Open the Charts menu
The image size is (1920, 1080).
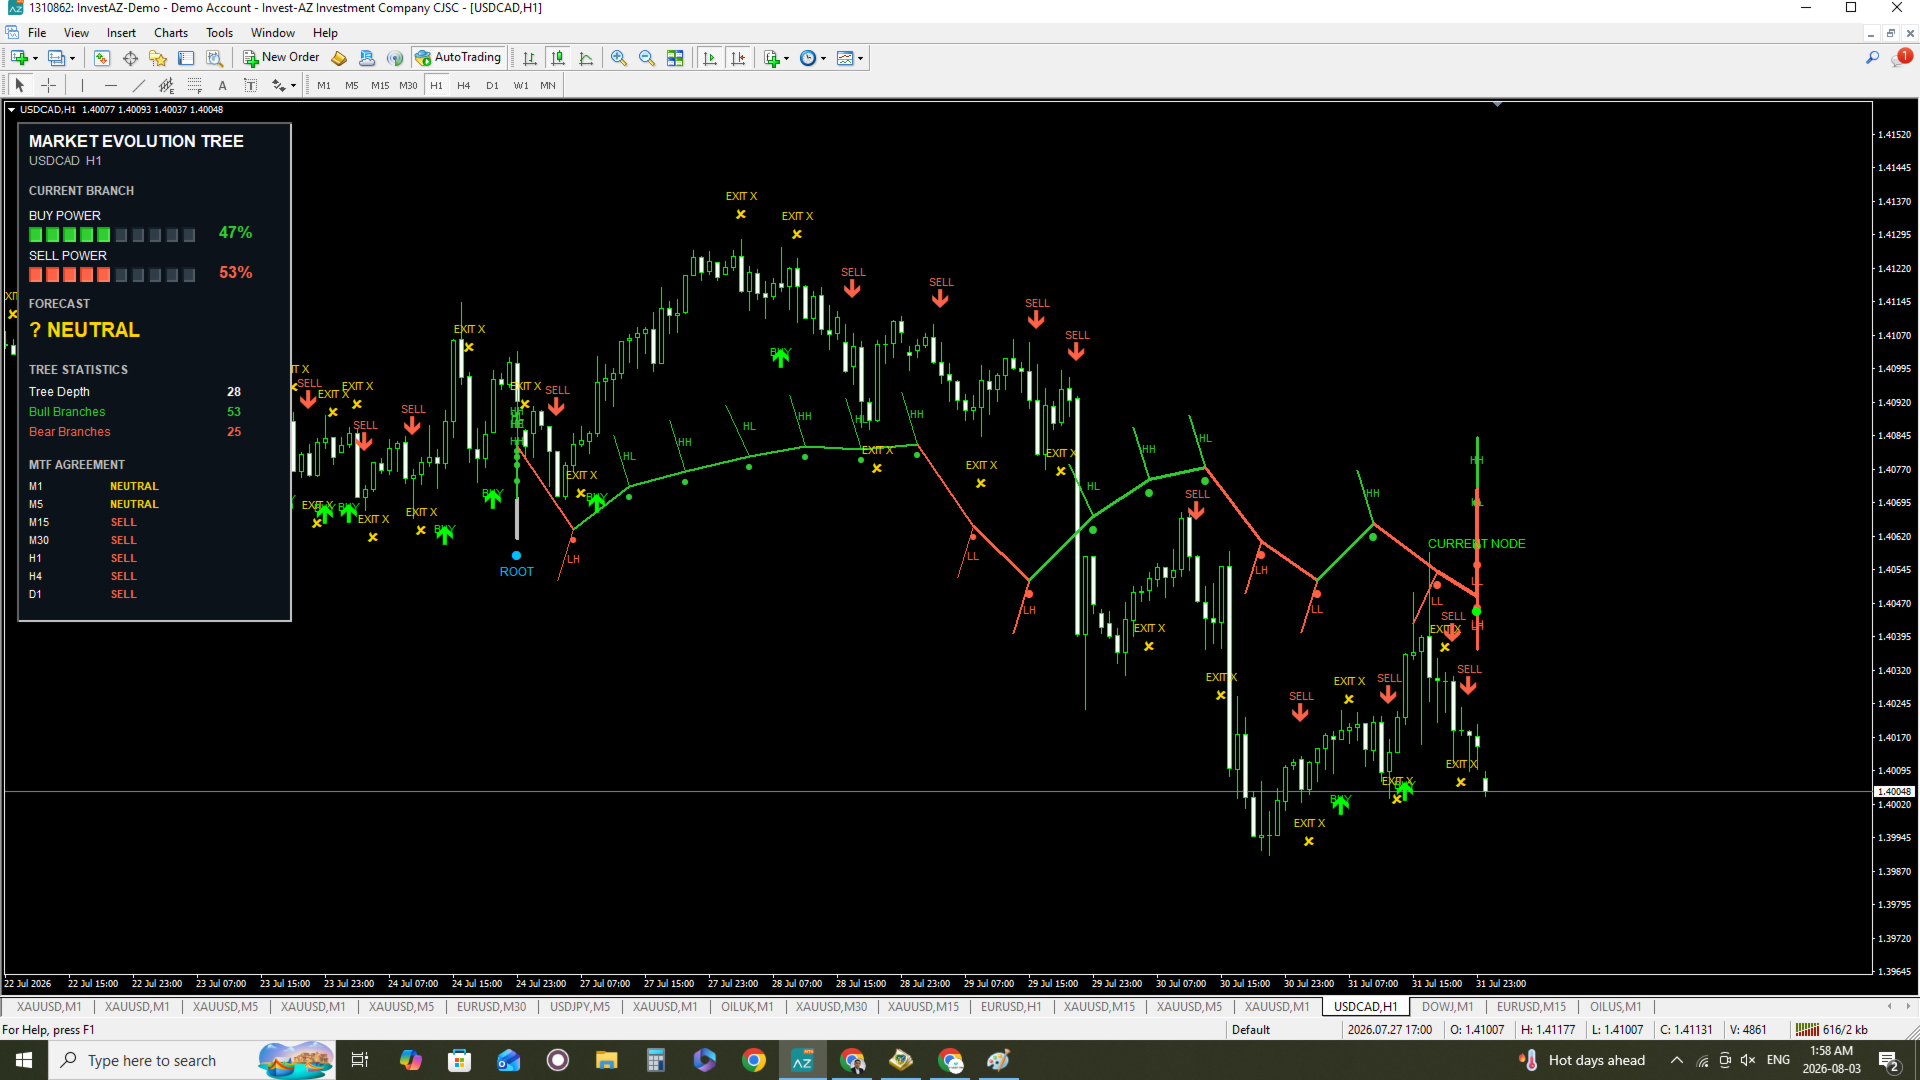click(x=171, y=33)
